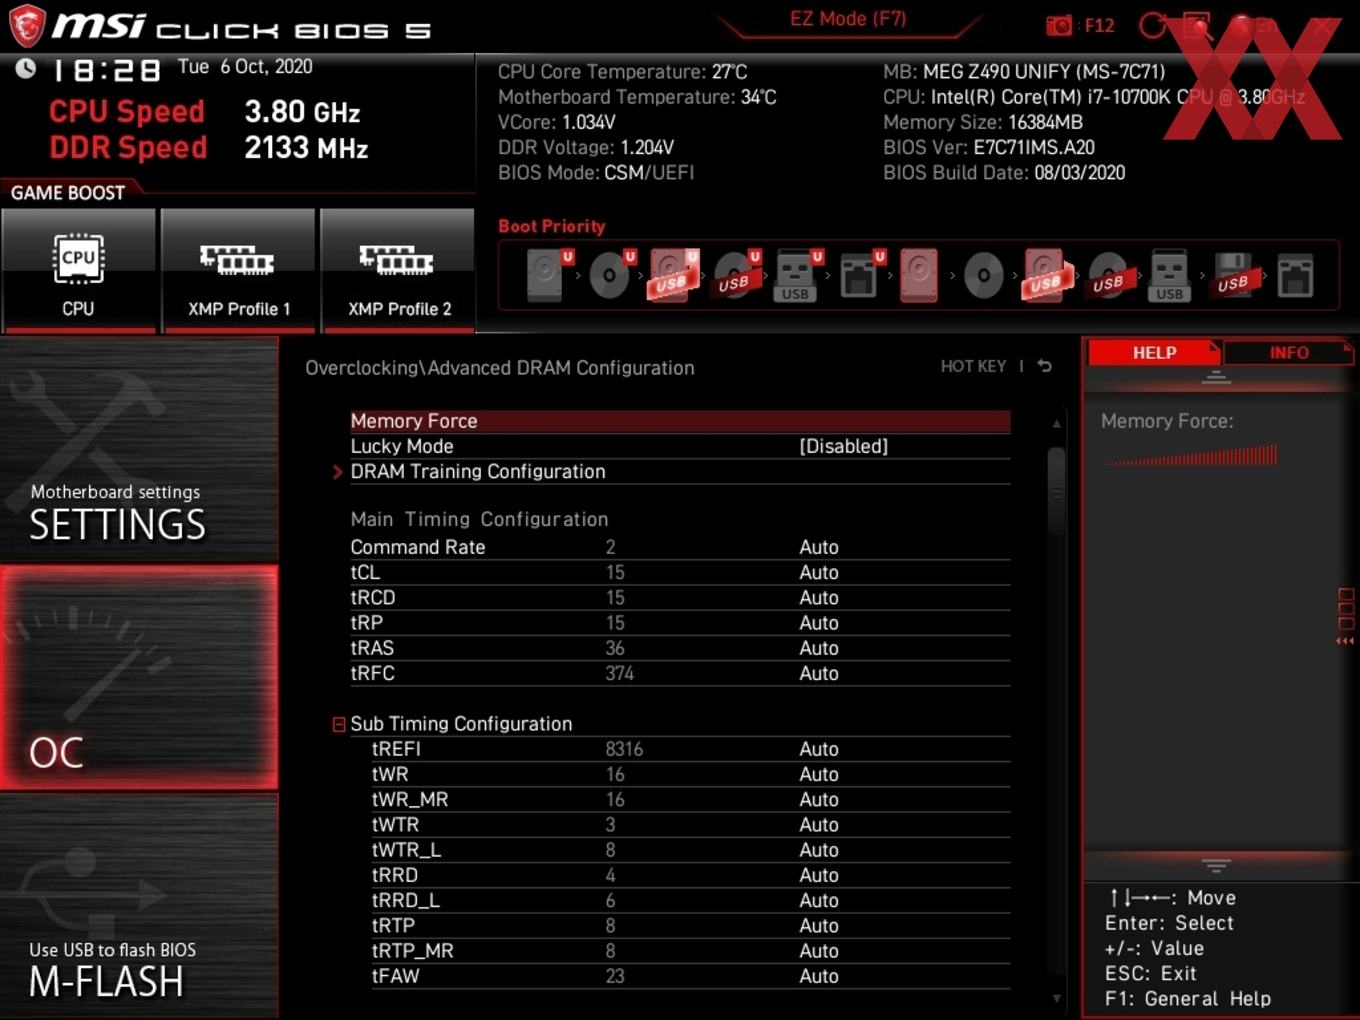Click the triple-arrow collapse icon on the right edge
The height and width of the screenshot is (1020, 1360).
pos(1345,641)
